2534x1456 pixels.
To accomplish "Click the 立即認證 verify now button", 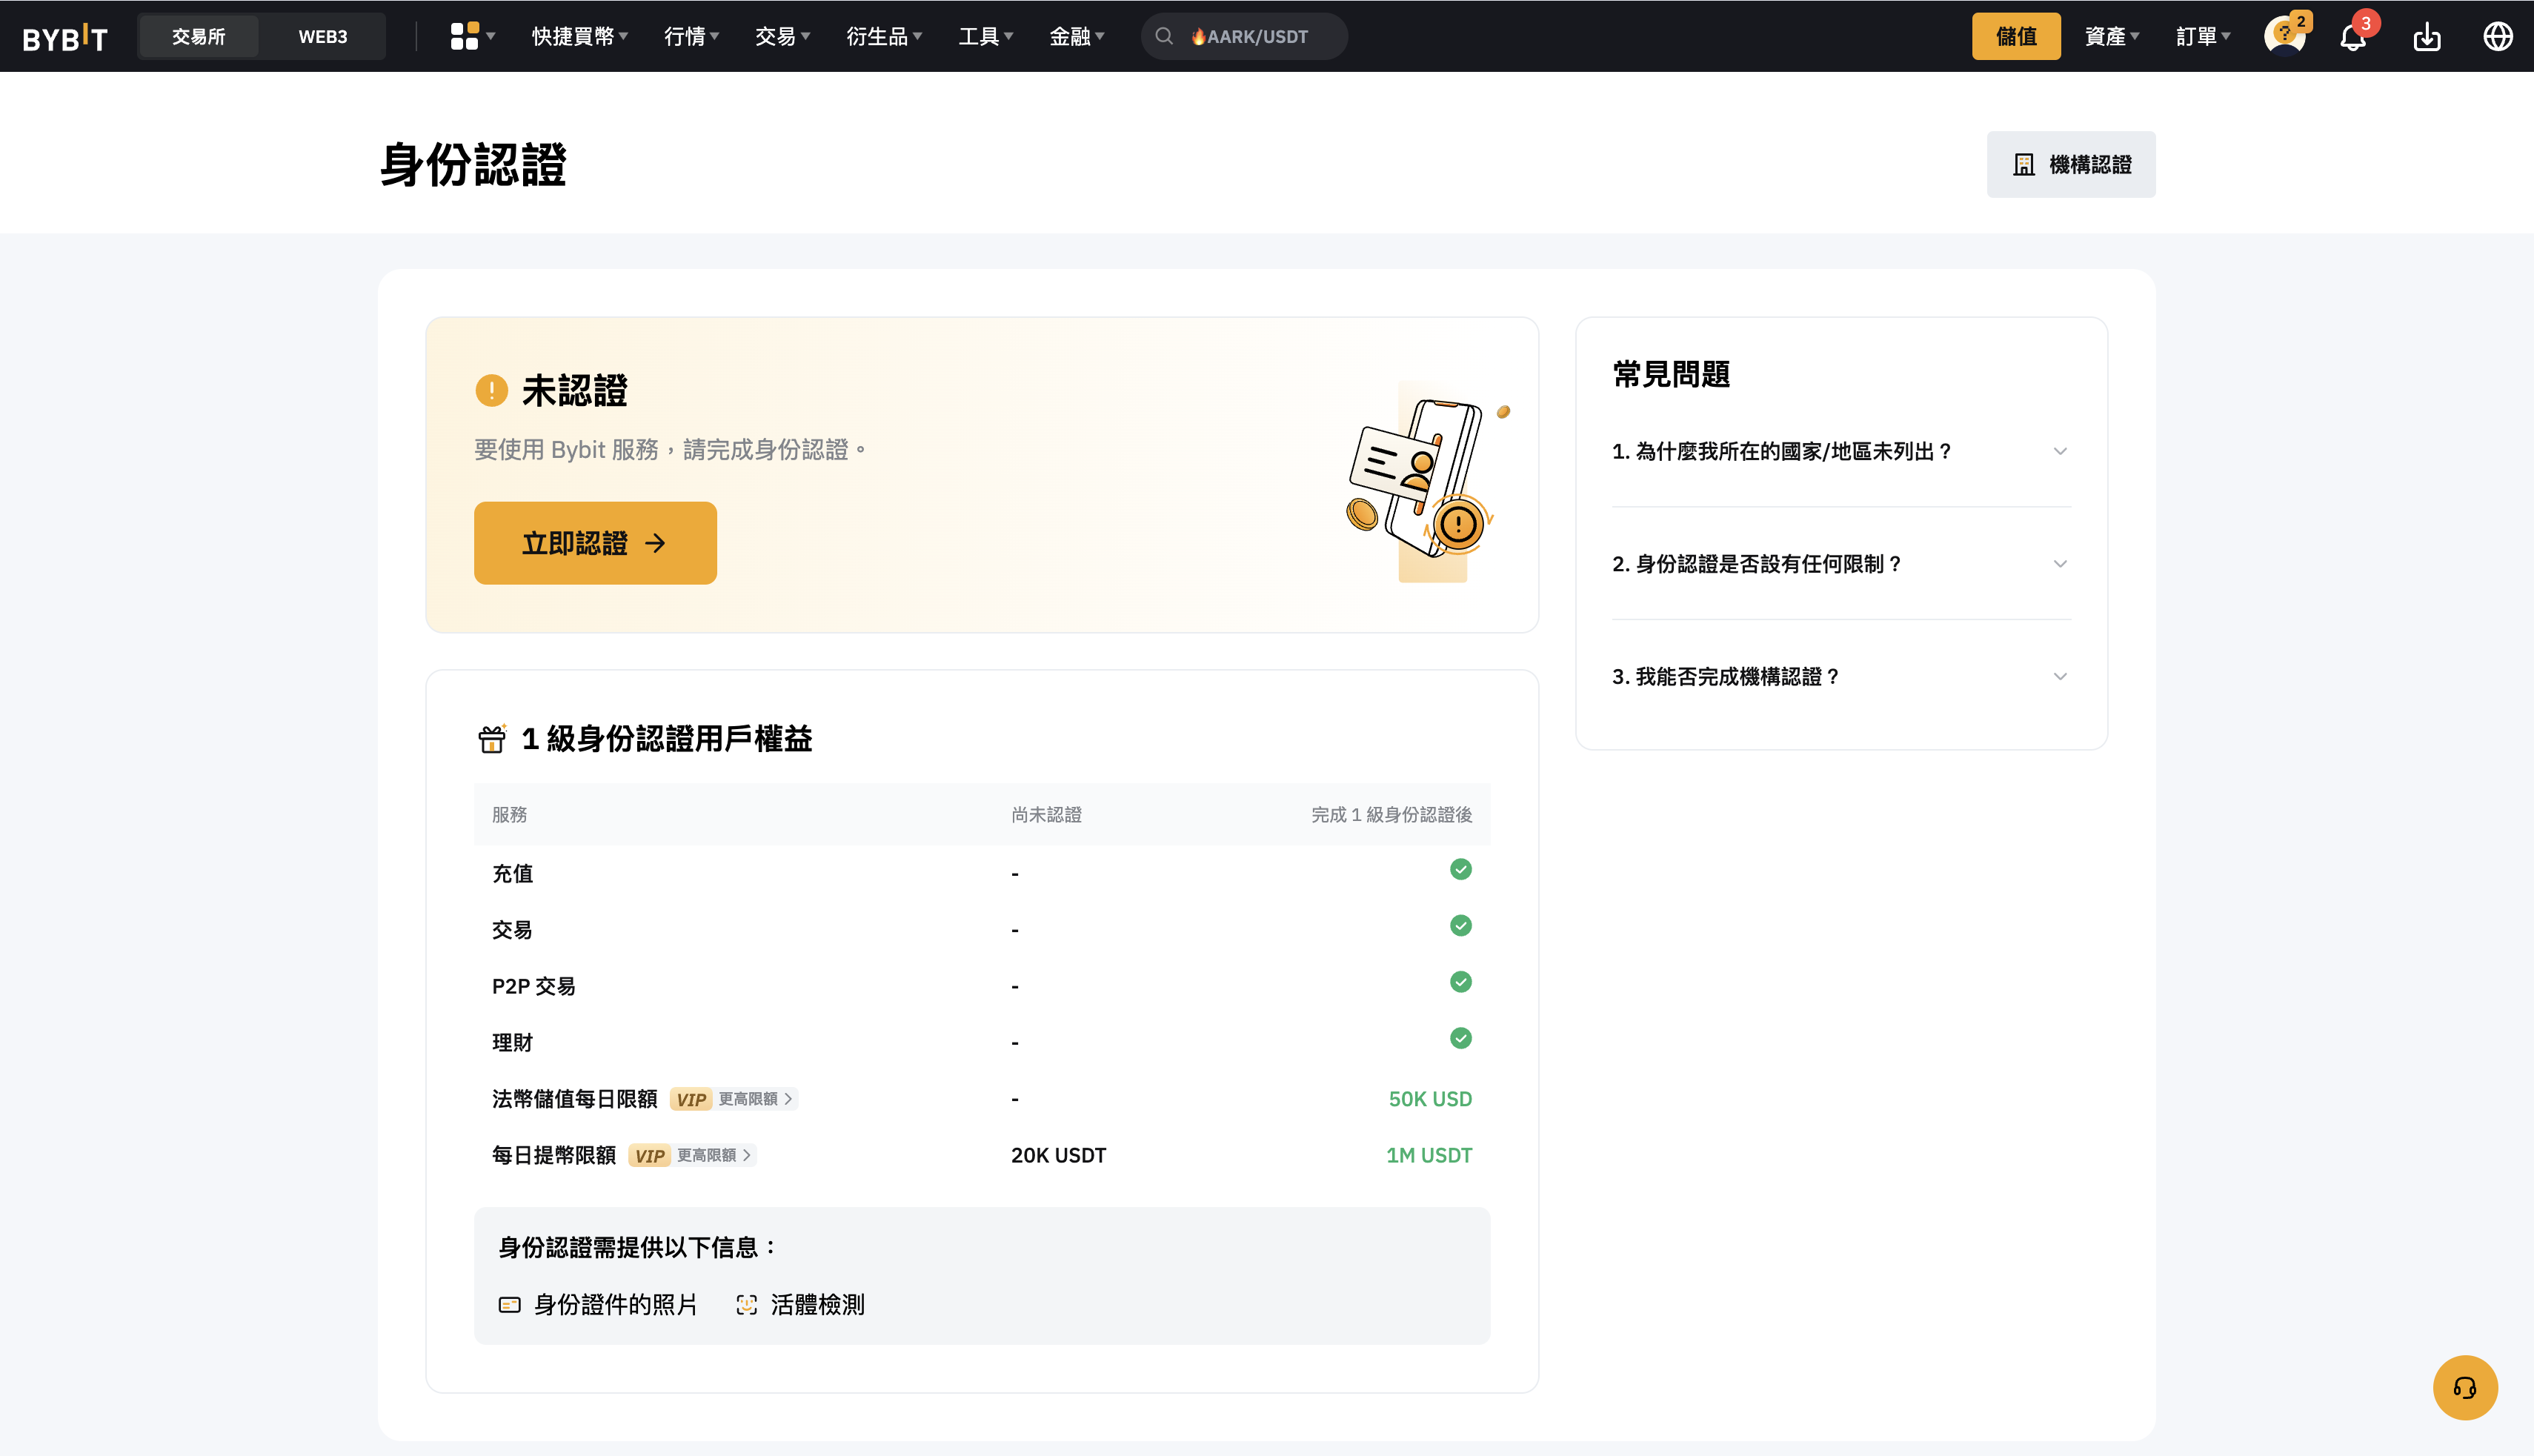I will [595, 543].
